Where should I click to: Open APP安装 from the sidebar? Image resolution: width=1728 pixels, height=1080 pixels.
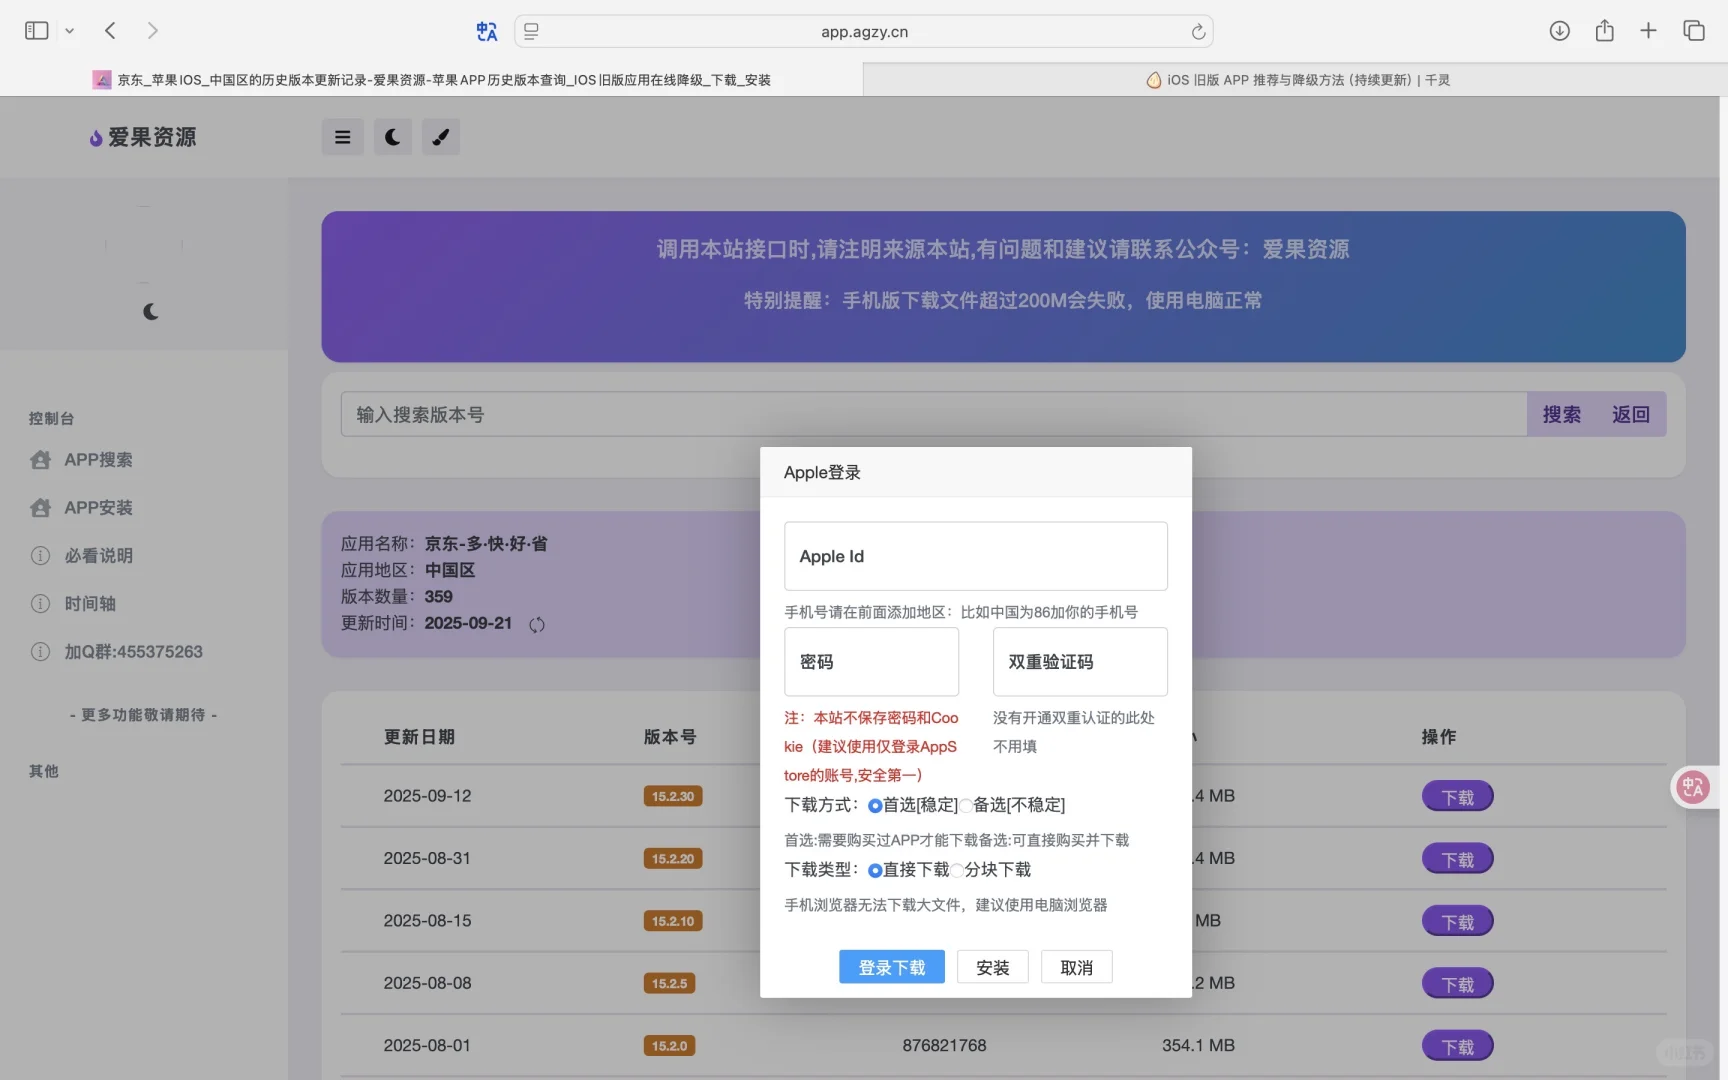click(x=98, y=507)
